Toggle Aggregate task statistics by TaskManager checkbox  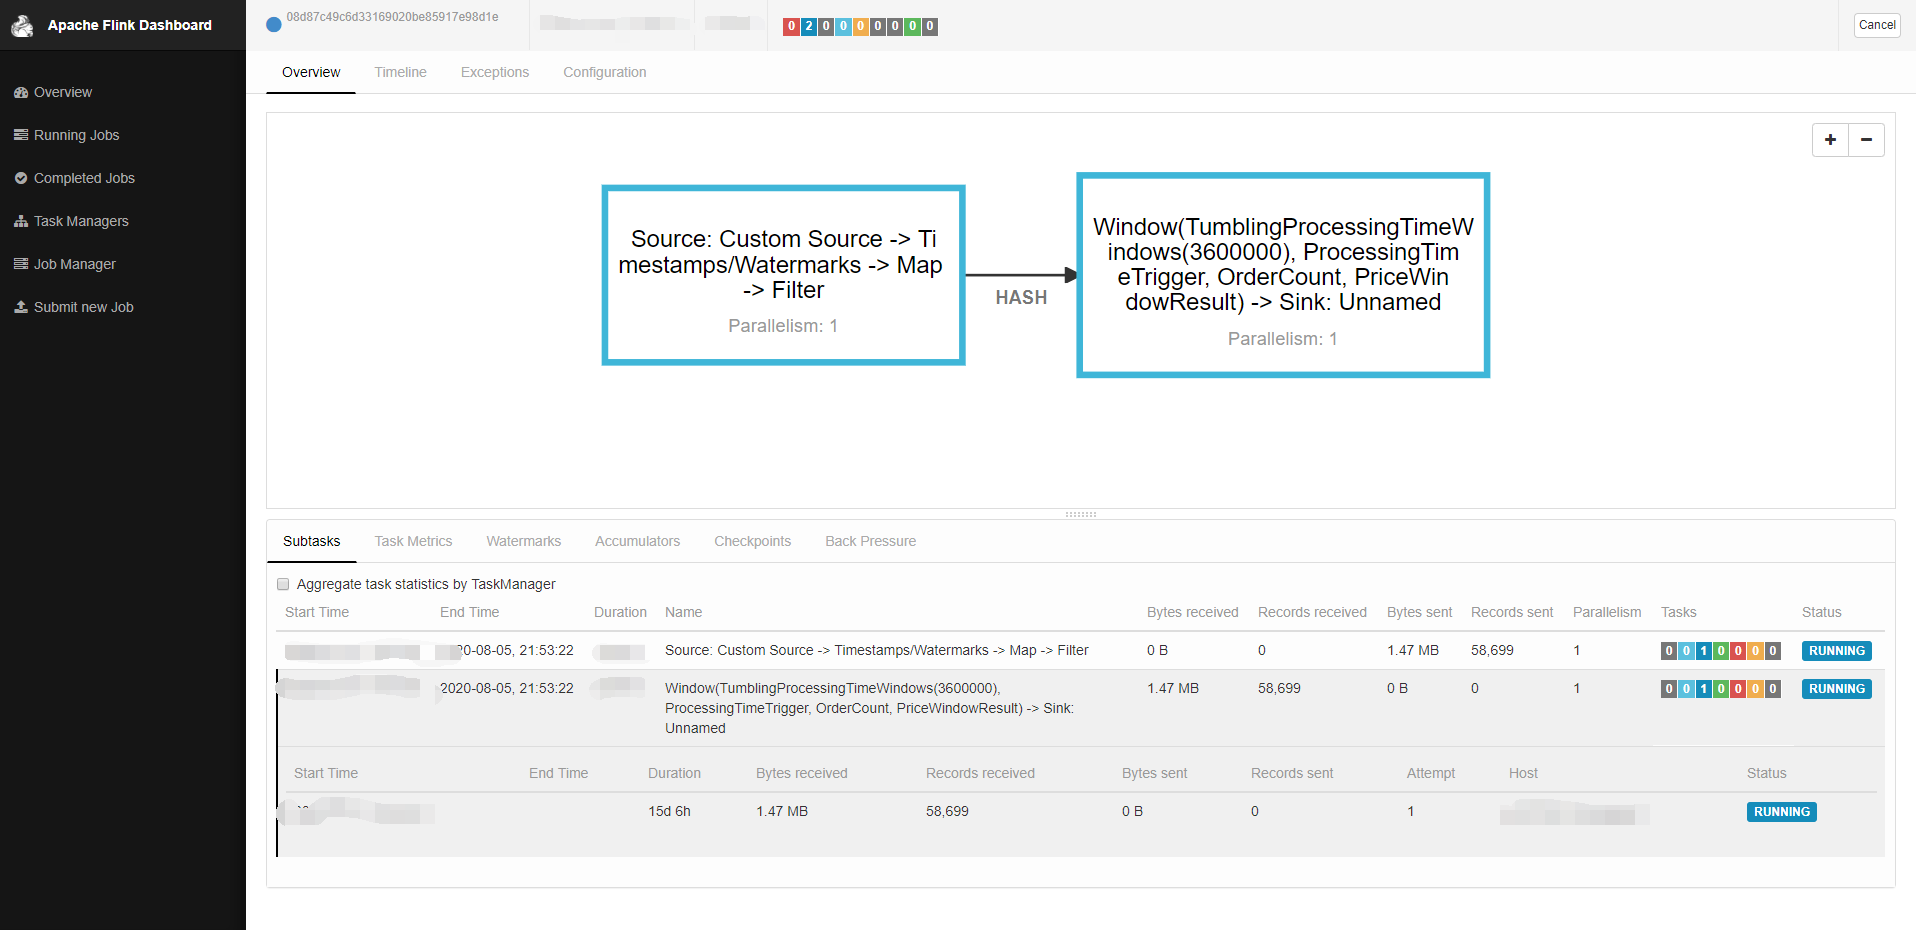[283, 584]
